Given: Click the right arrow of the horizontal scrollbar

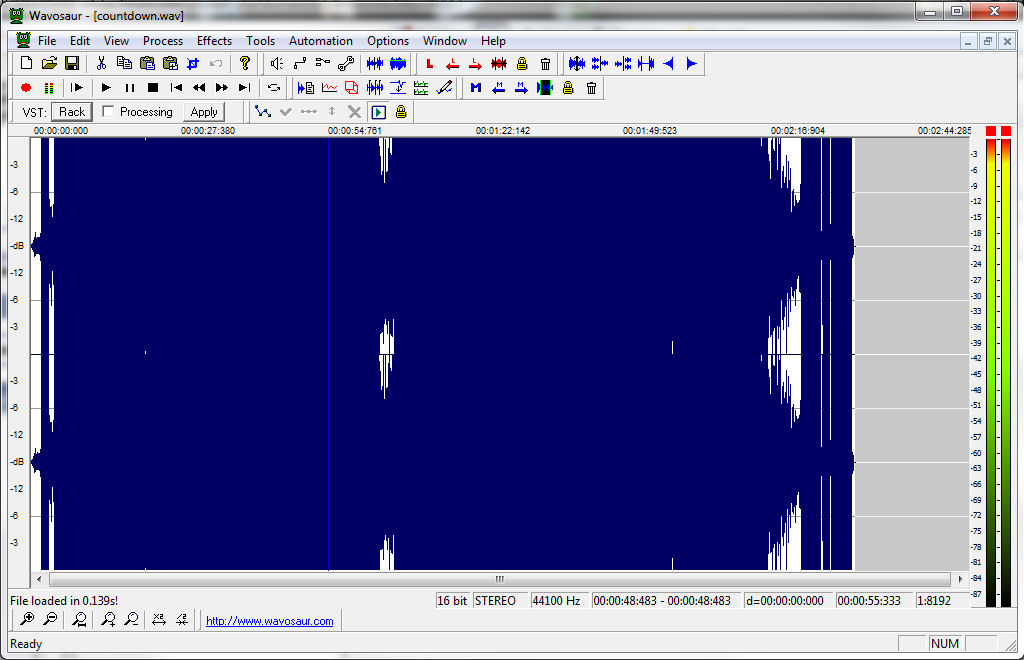Looking at the screenshot, I should pos(960,579).
